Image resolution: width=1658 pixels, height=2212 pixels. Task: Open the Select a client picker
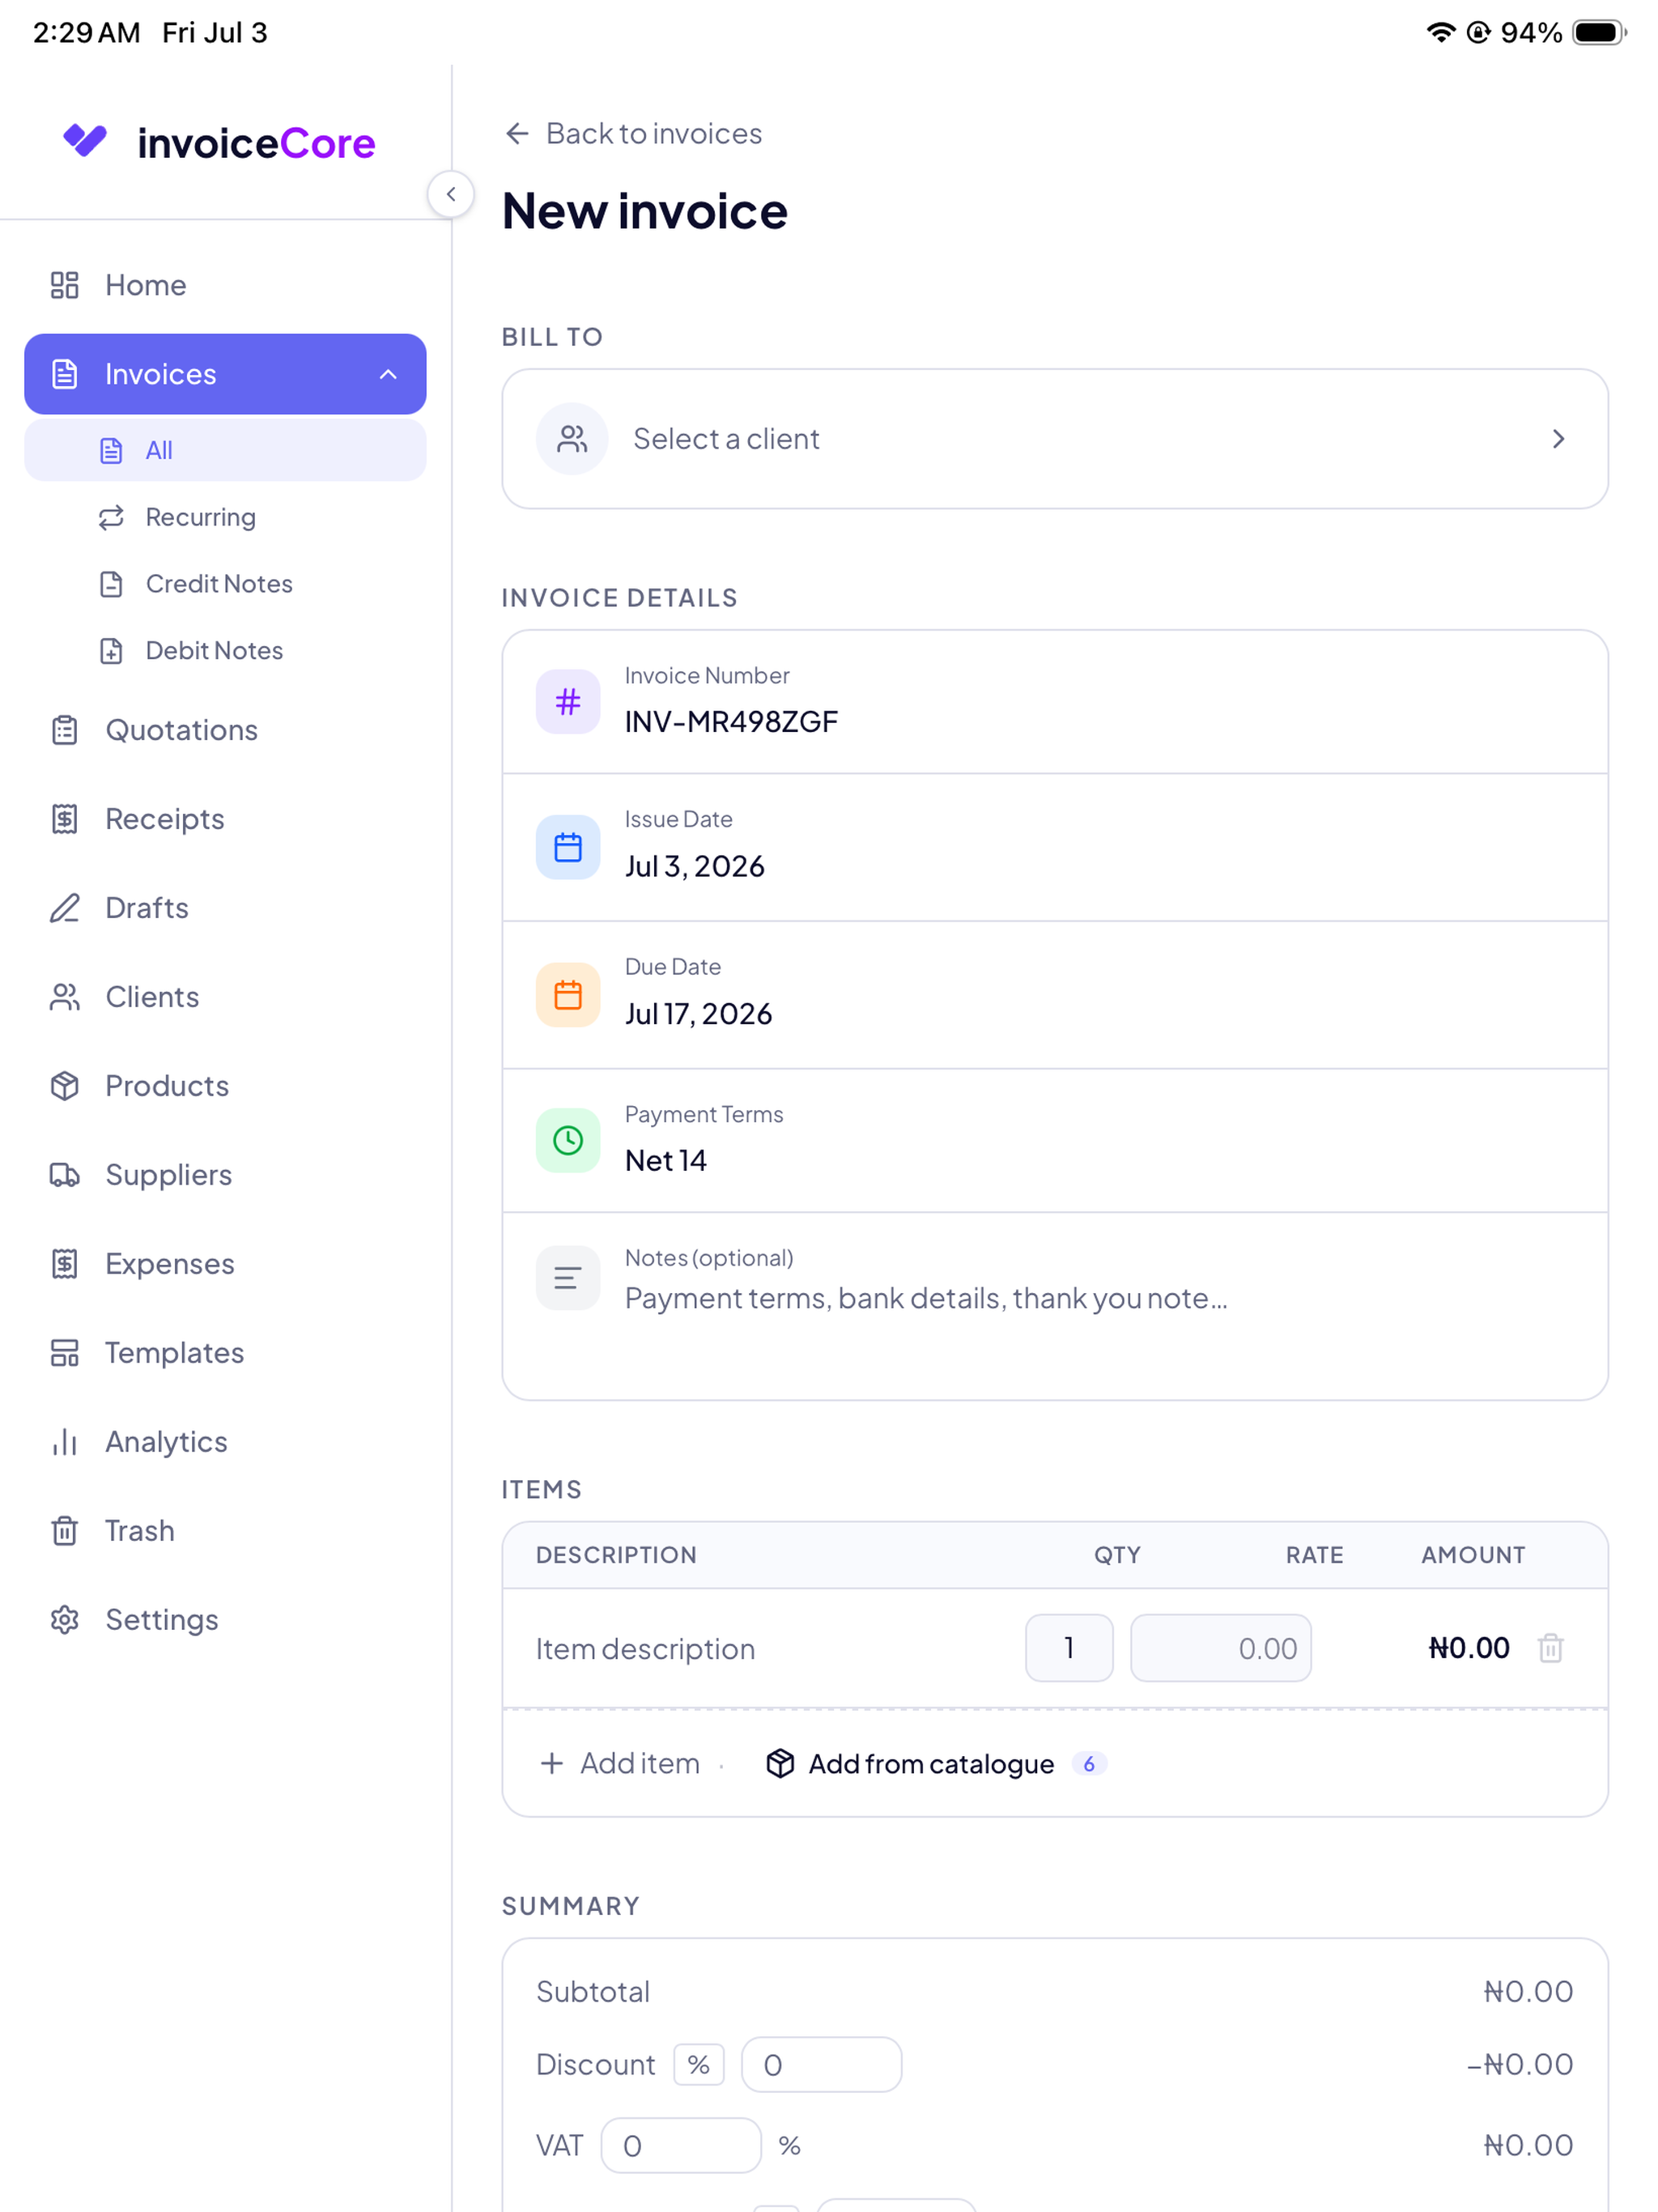(1055, 439)
